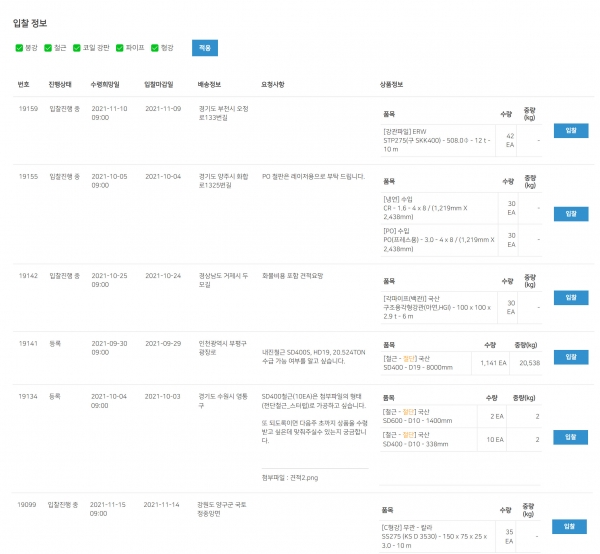Select bid number 19099

coord(27,505)
